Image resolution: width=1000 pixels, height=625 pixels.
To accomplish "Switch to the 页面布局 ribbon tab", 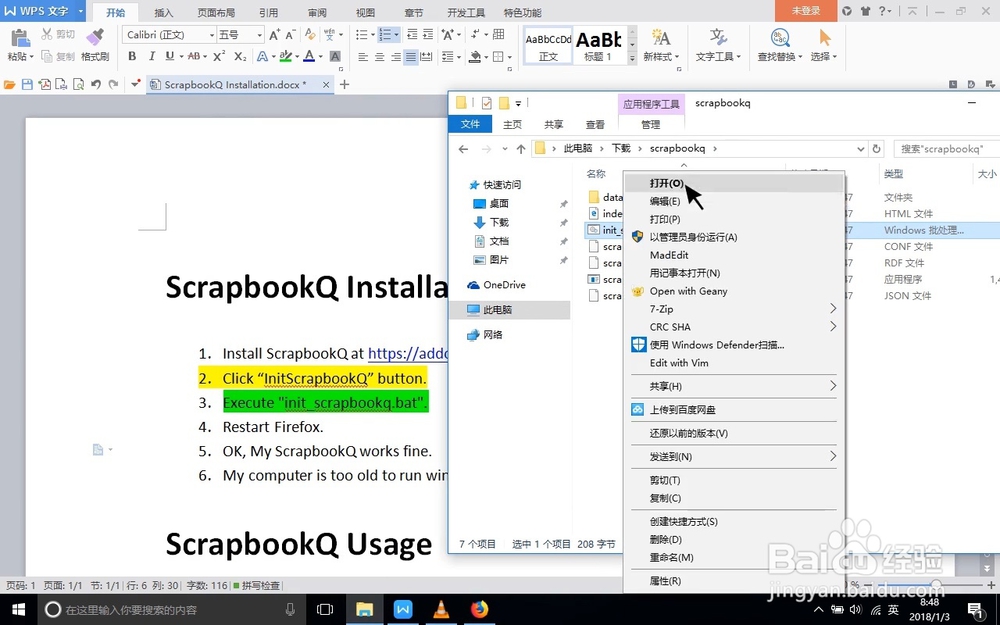I will pyautogui.click(x=216, y=12).
